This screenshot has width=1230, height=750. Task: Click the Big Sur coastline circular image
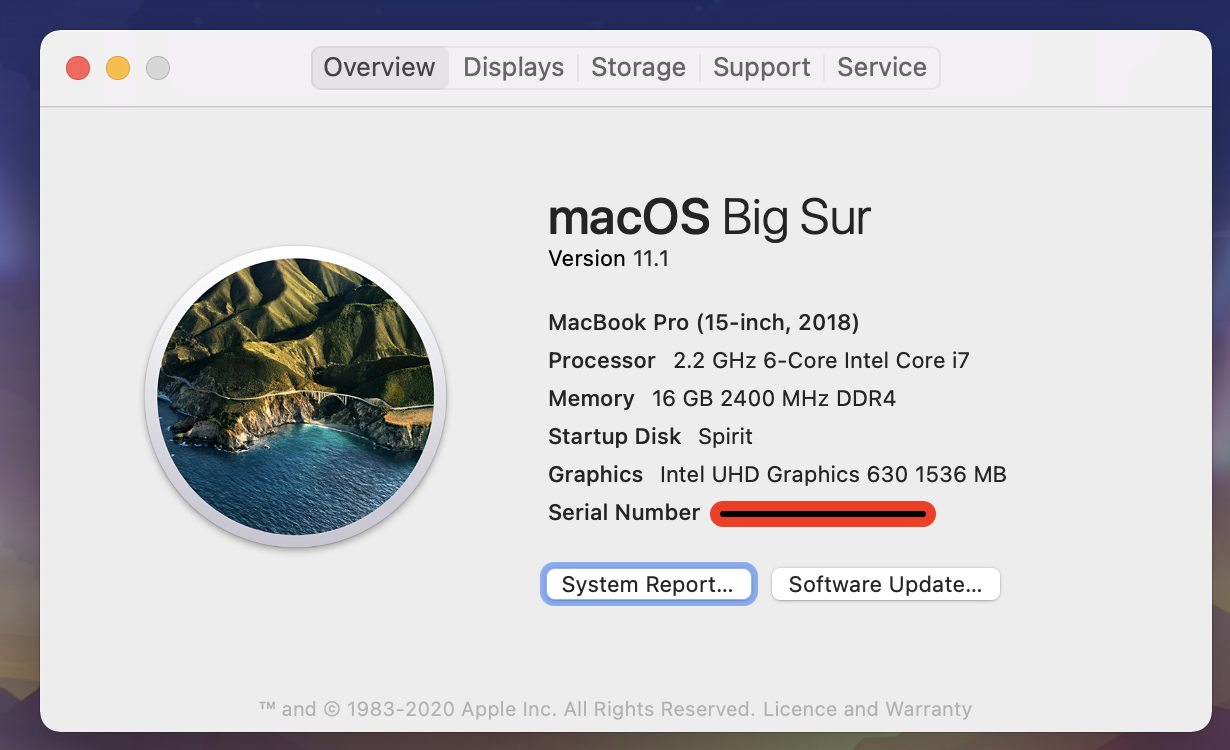pyautogui.click(x=296, y=396)
